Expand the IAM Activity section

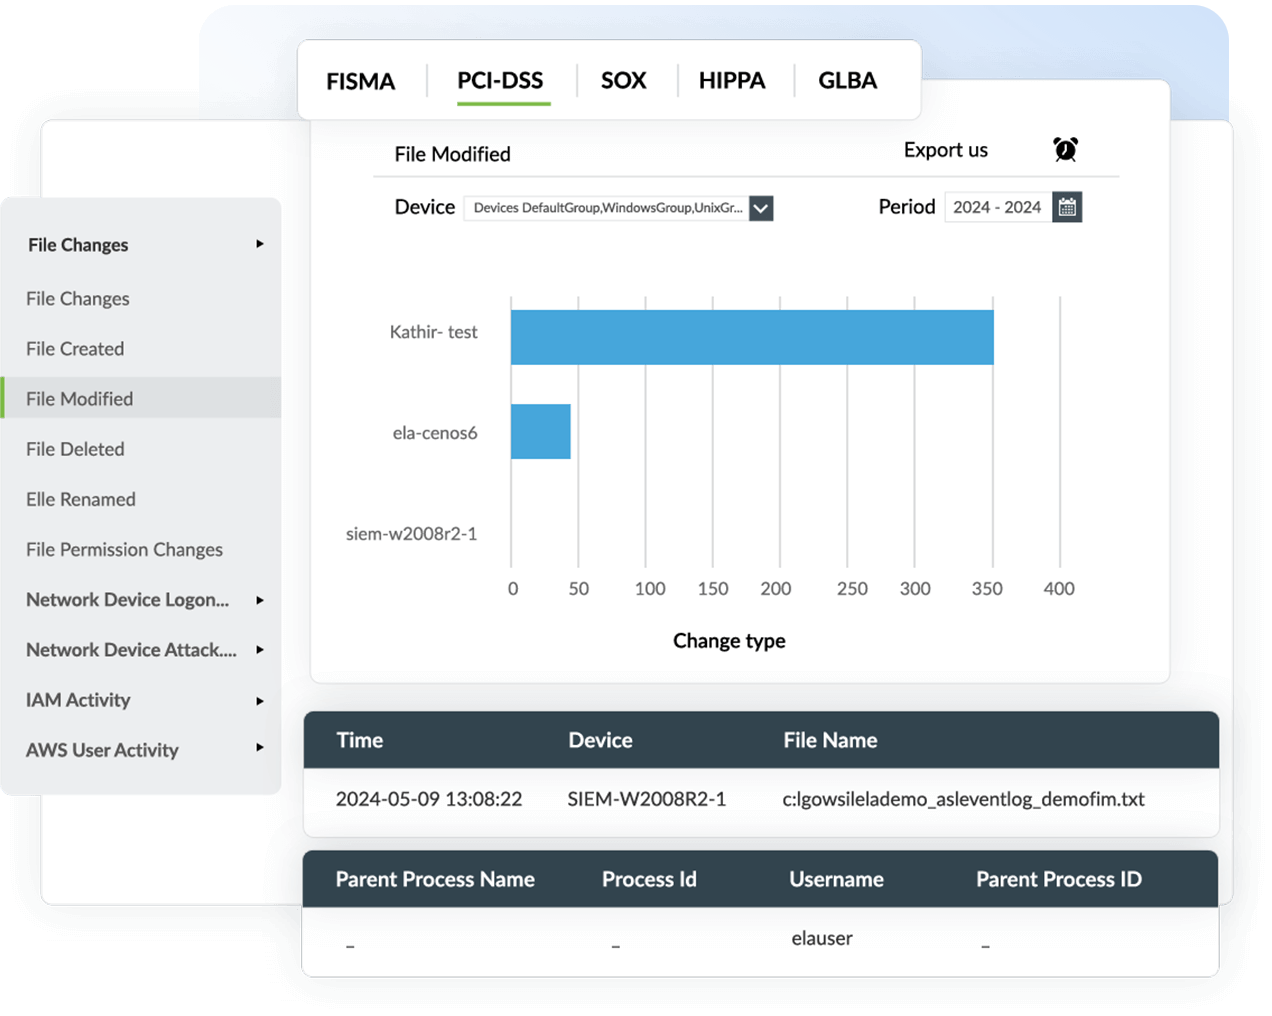click(x=78, y=699)
